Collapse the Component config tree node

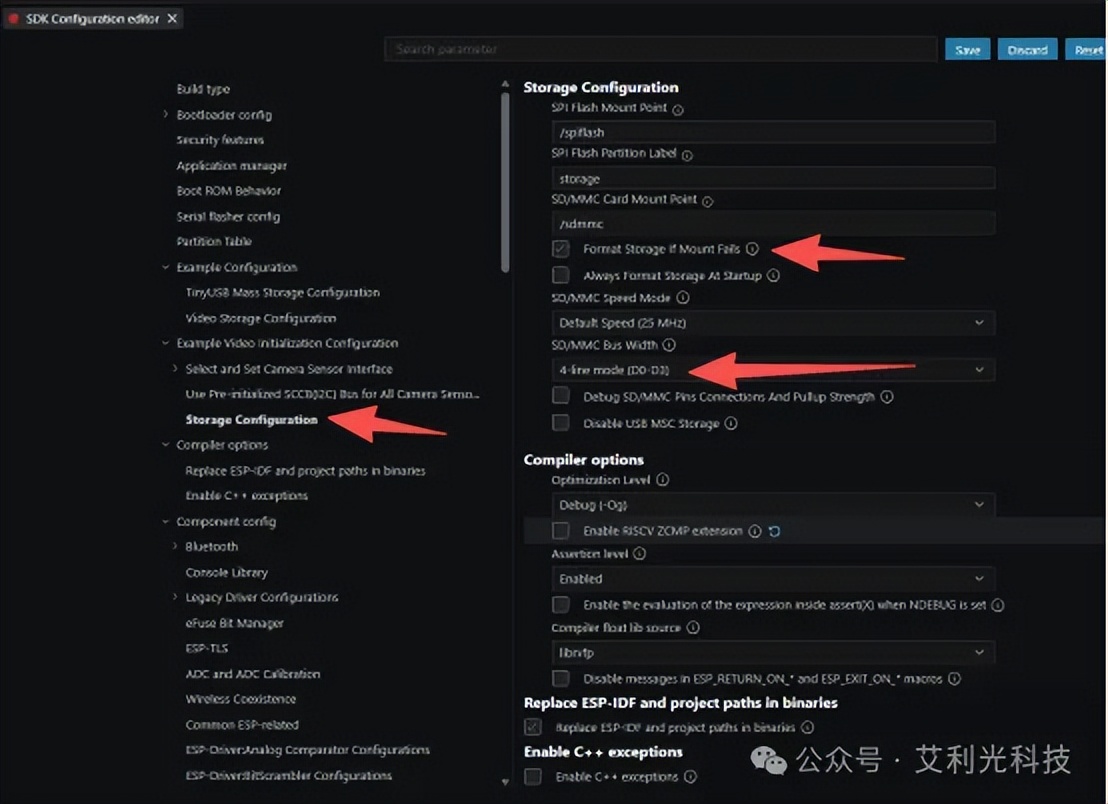(x=165, y=521)
